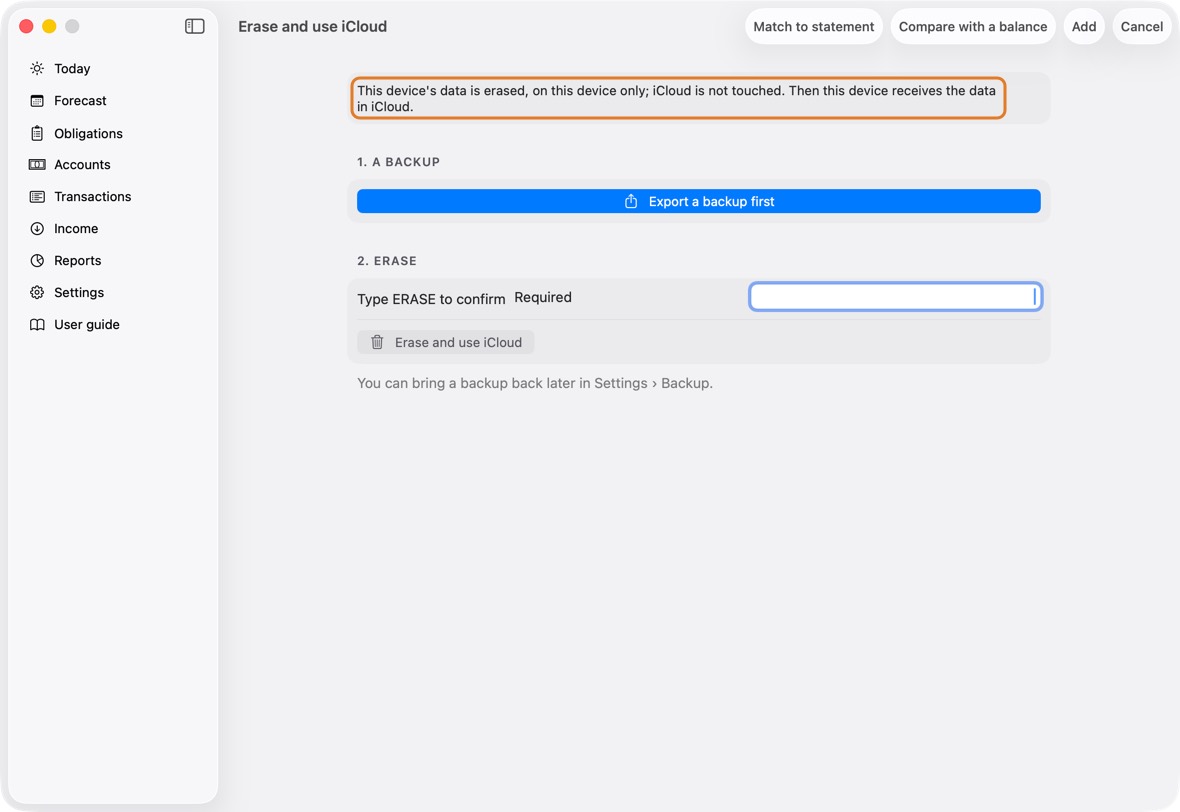Click the share icon on the export button
Viewport: 1180px width, 812px height.
point(631,201)
